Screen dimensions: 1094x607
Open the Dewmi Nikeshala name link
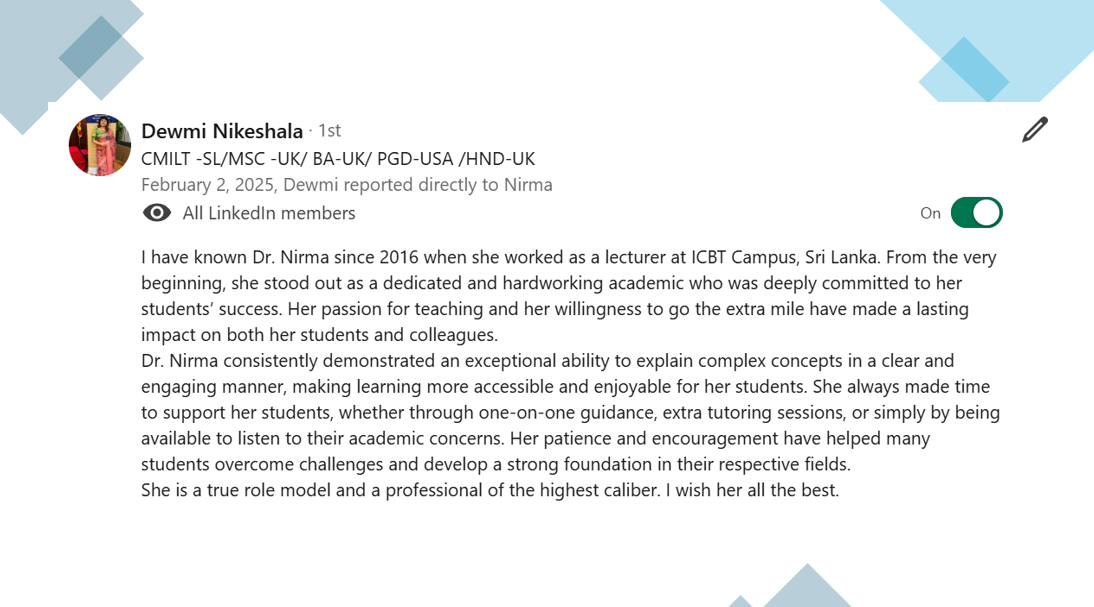click(x=222, y=131)
